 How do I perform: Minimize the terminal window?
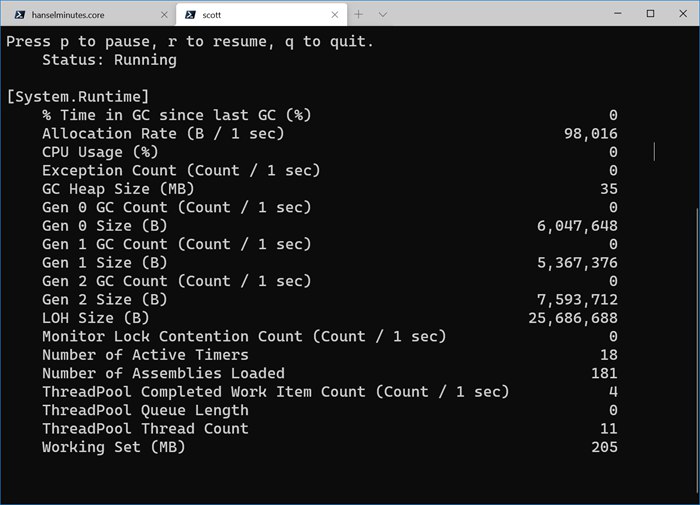coord(618,13)
